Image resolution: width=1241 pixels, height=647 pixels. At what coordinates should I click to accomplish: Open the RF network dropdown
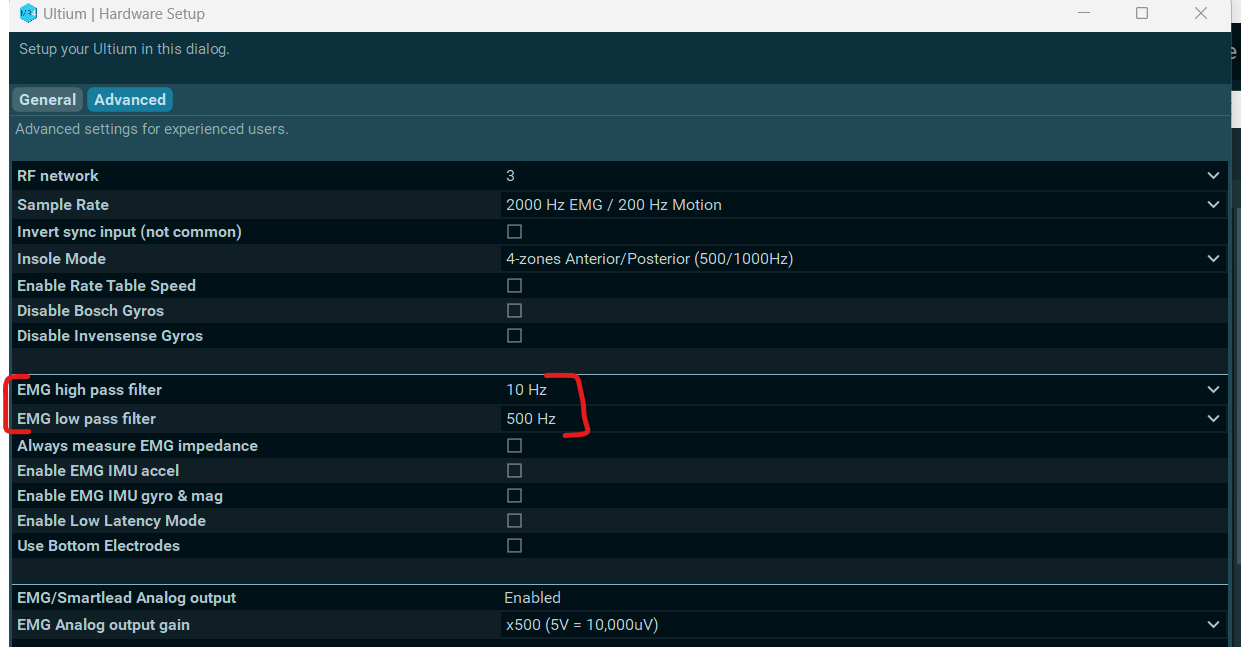[x=863, y=176]
